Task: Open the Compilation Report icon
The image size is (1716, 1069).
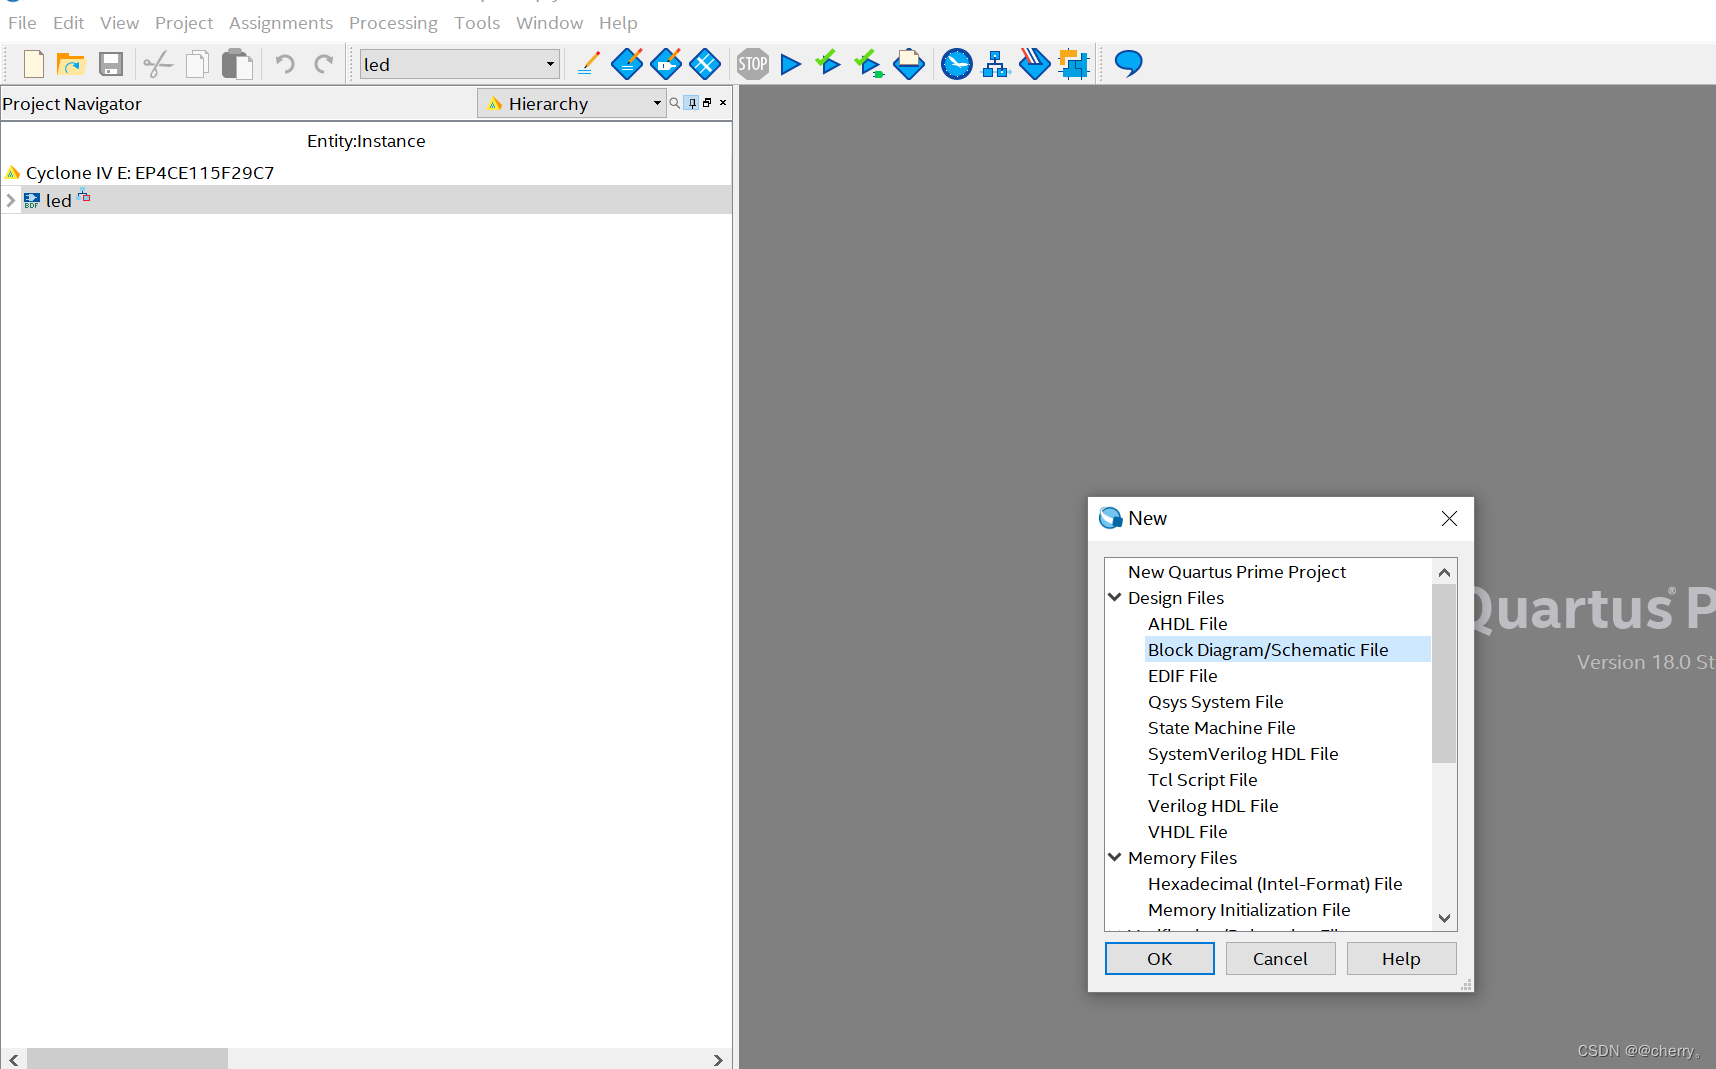Action: point(909,64)
